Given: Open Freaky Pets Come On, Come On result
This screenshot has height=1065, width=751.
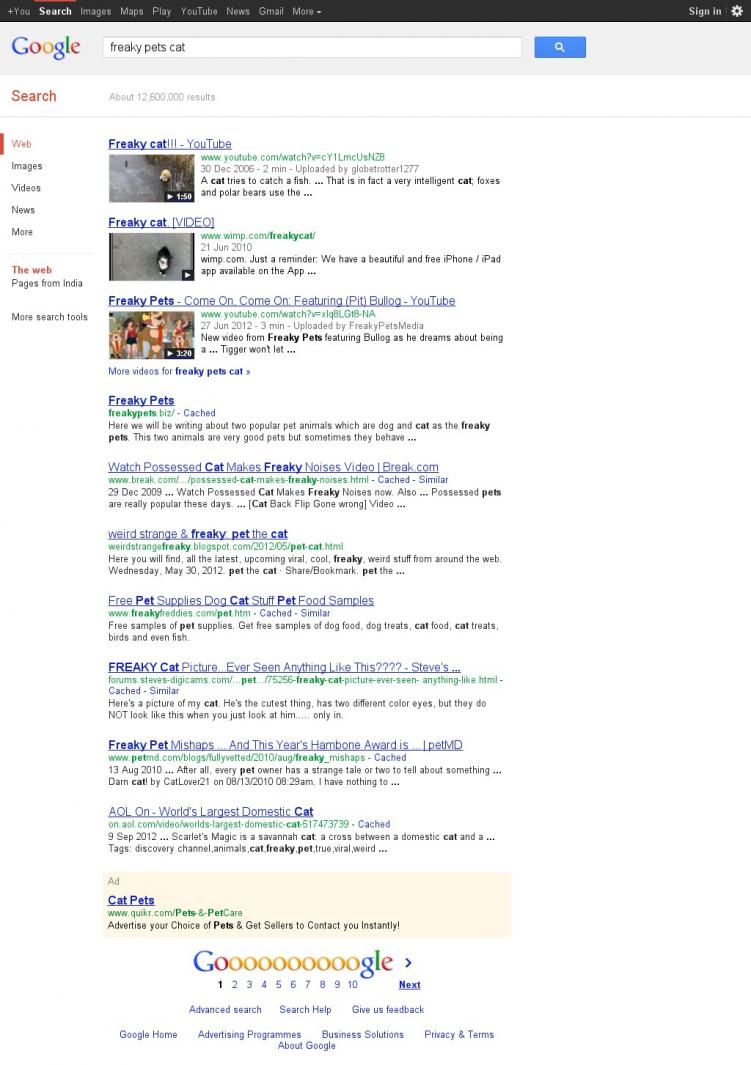Looking at the screenshot, I should 282,301.
